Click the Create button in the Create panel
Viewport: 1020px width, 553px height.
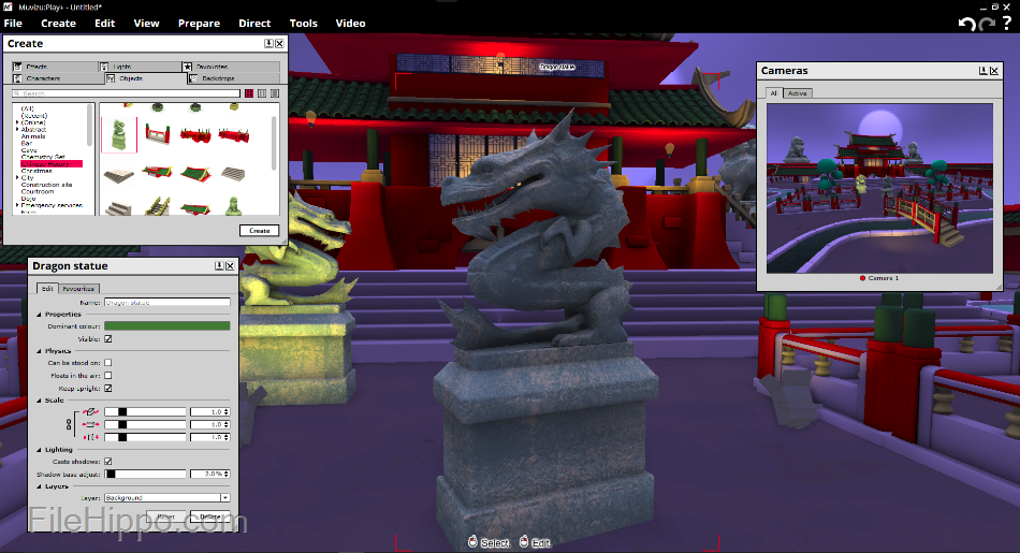click(x=259, y=230)
